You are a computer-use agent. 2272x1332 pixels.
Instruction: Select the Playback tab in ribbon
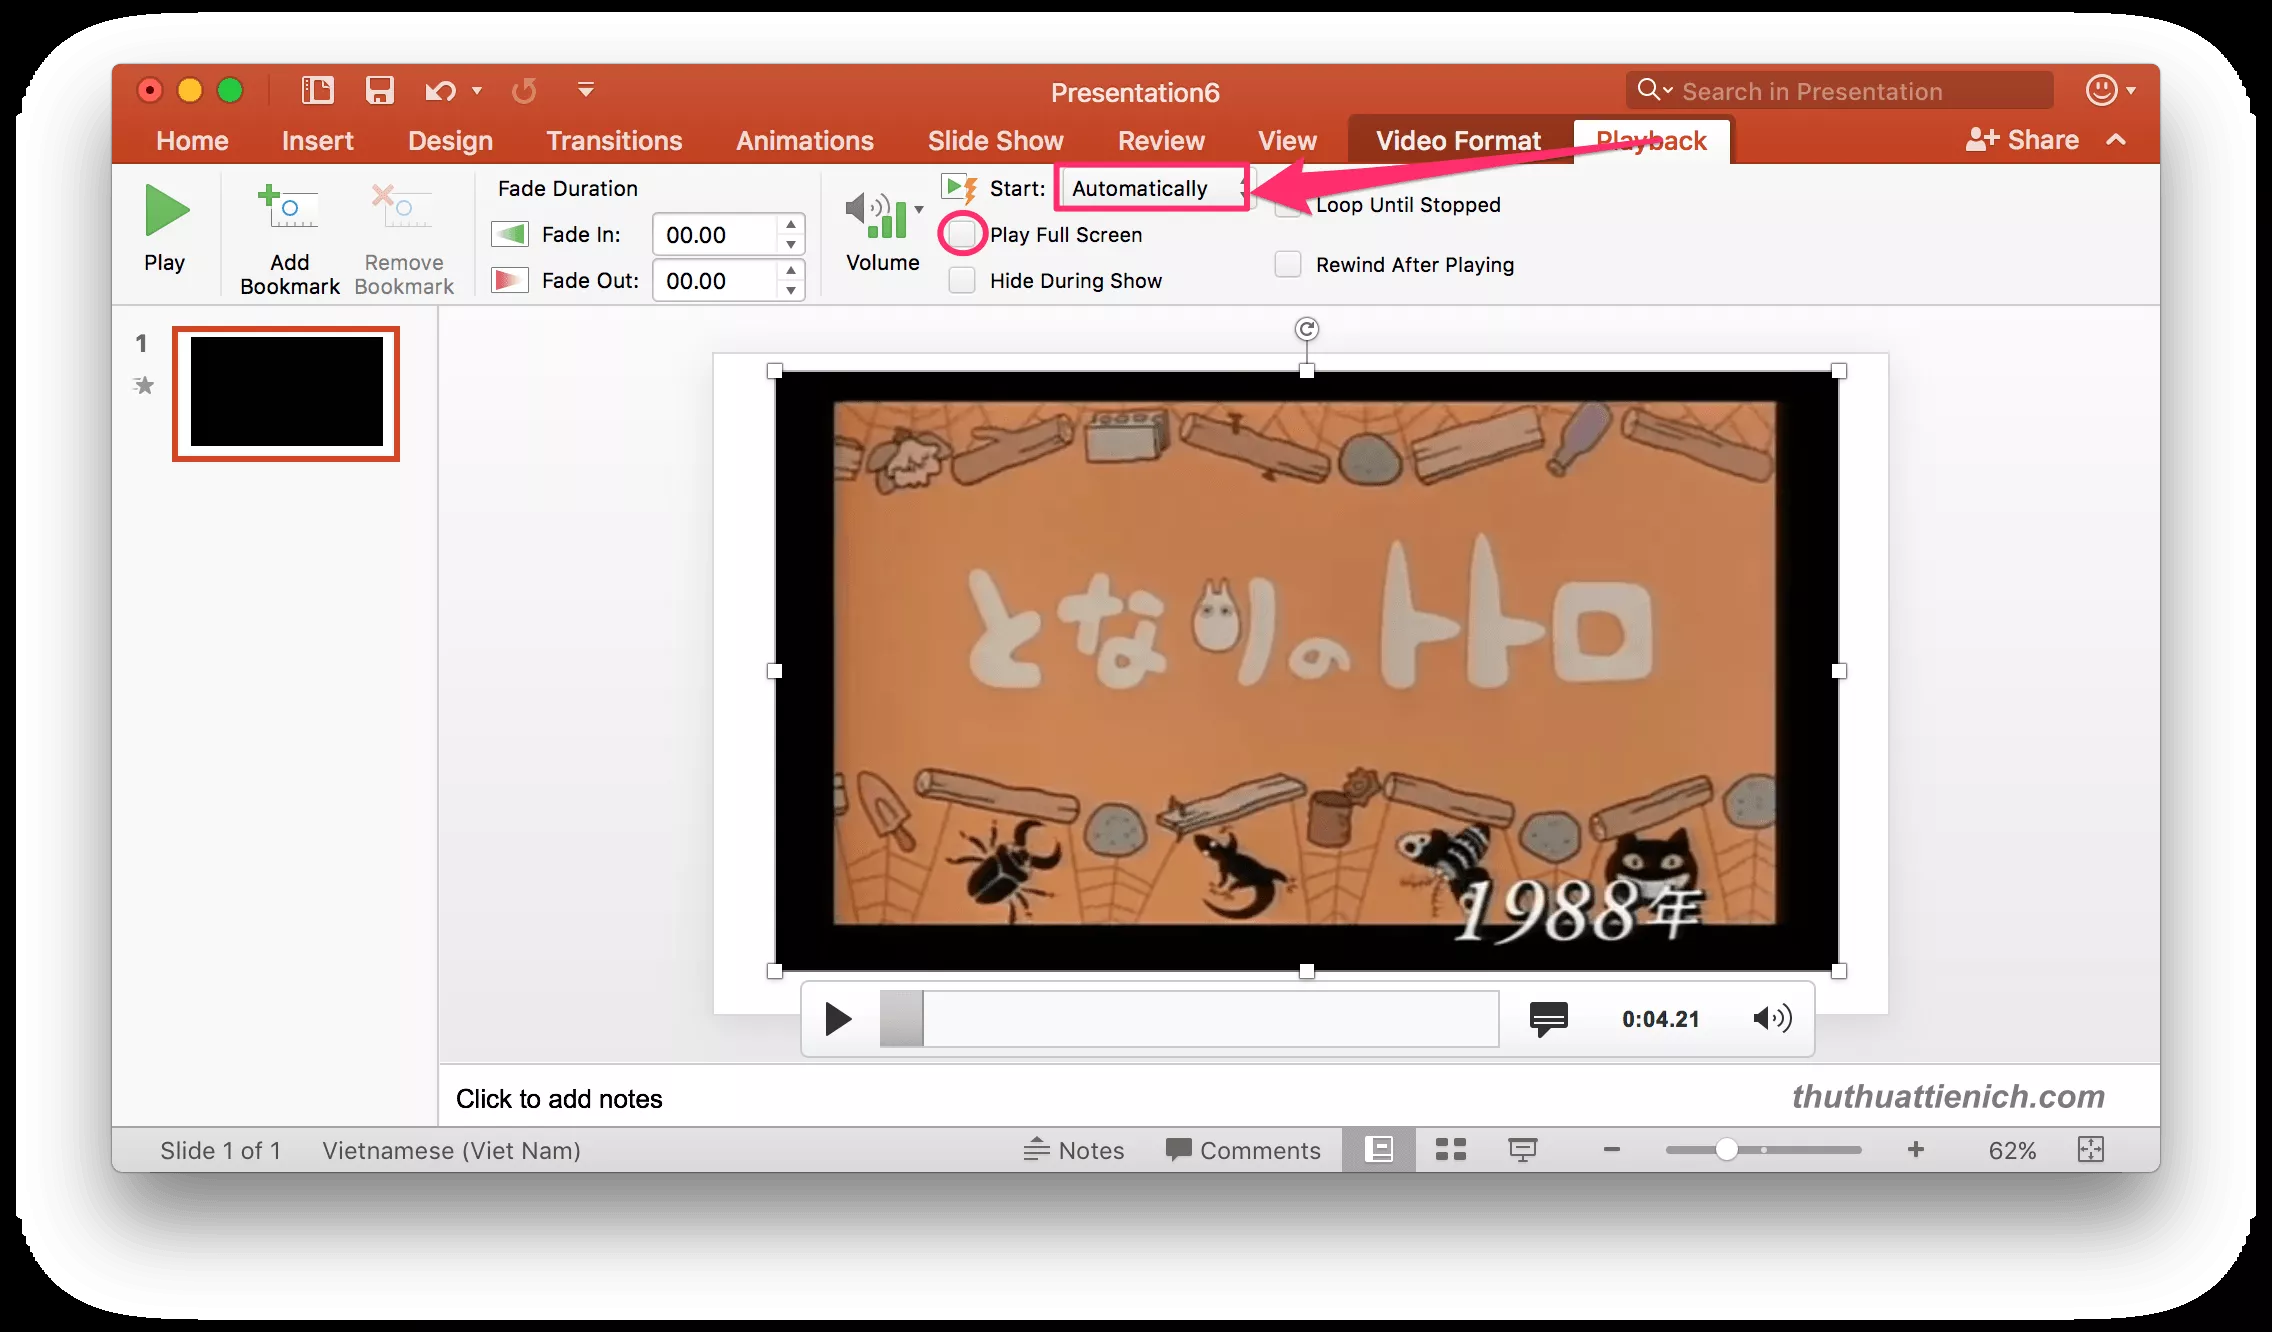coord(1650,140)
